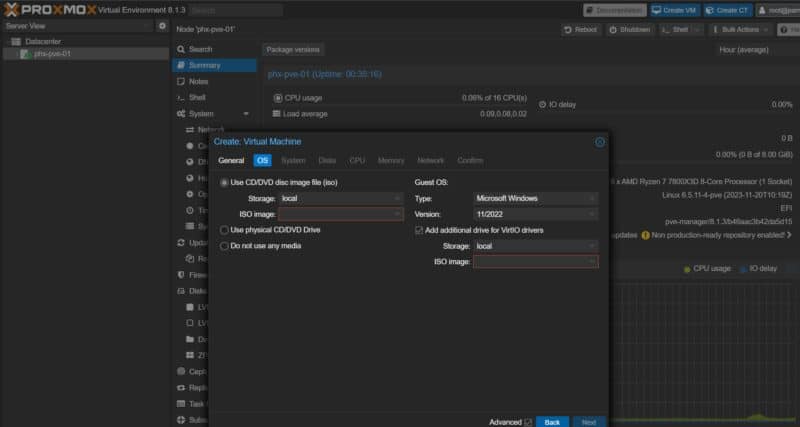This screenshot has height=427, width=800.
Task: Open the node Shell from sidebar
Action: click(197, 97)
